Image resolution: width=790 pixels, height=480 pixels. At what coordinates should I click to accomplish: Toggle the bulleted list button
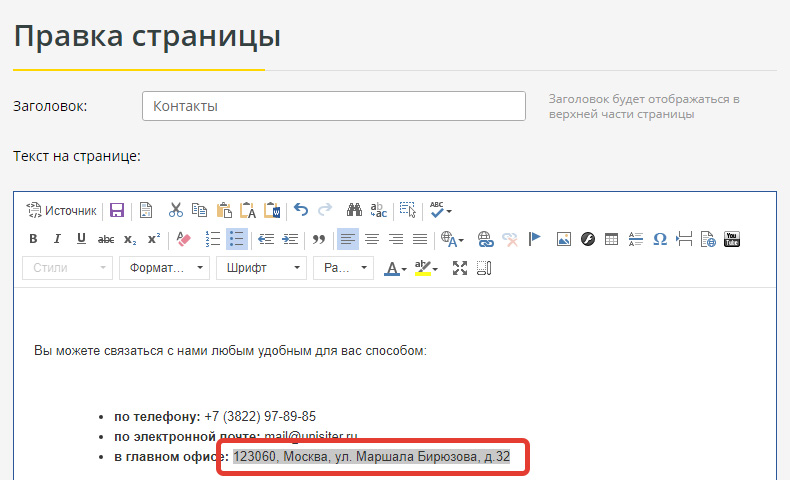click(x=236, y=239)
